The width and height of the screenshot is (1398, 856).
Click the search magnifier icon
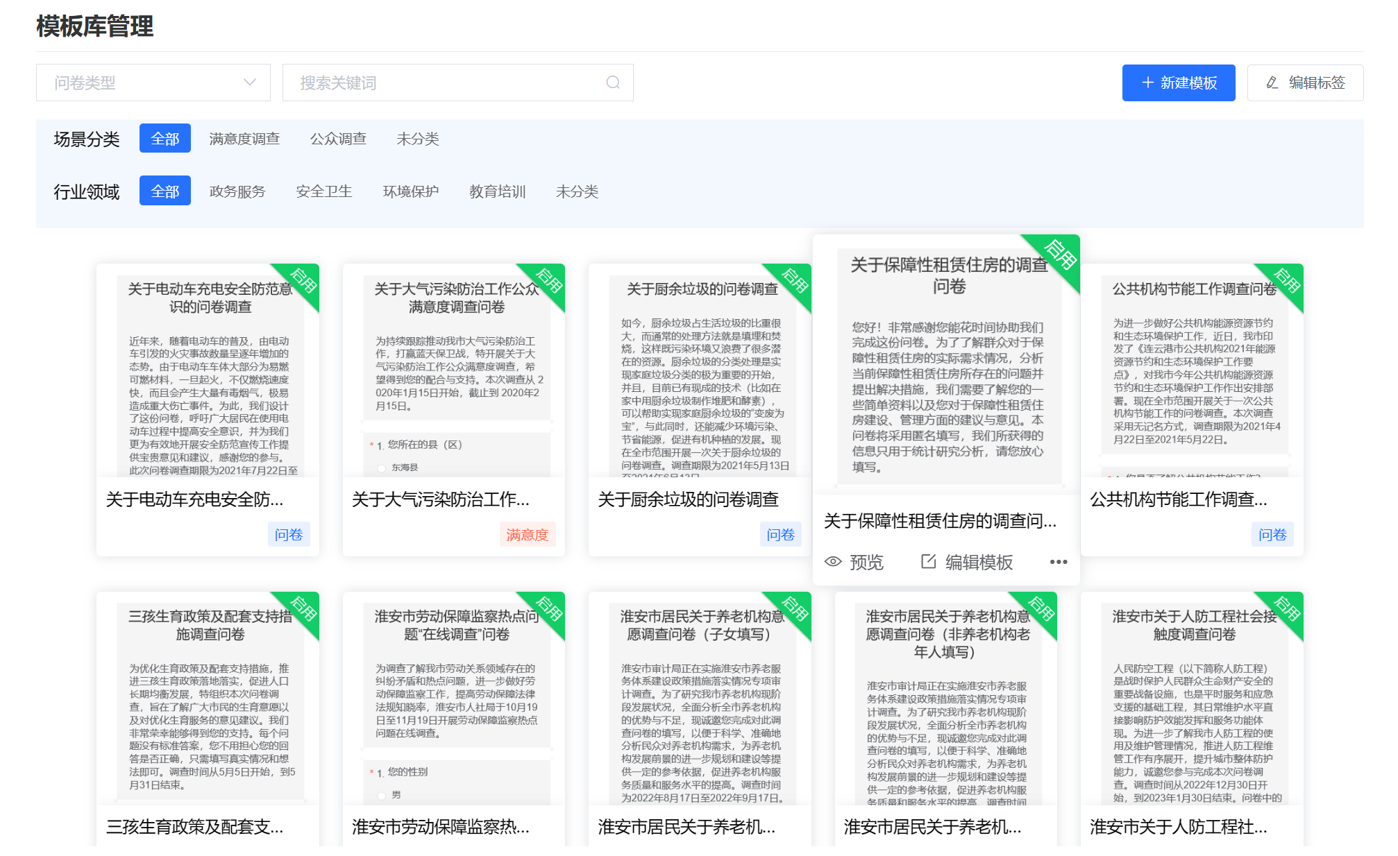coord(613,82)
